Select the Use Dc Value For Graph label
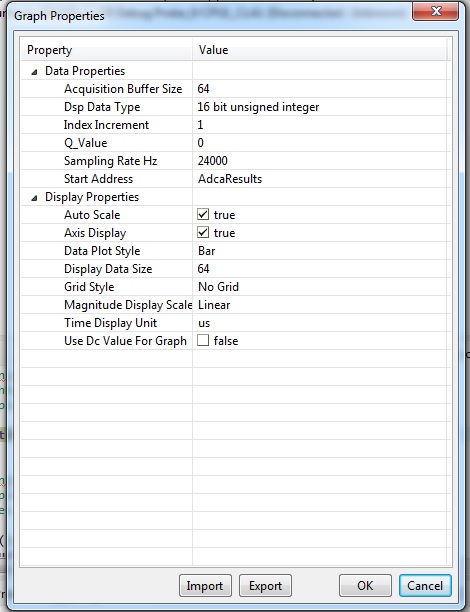Image resolution: width=470 pixels, height=612 pixels. (125, 340)
